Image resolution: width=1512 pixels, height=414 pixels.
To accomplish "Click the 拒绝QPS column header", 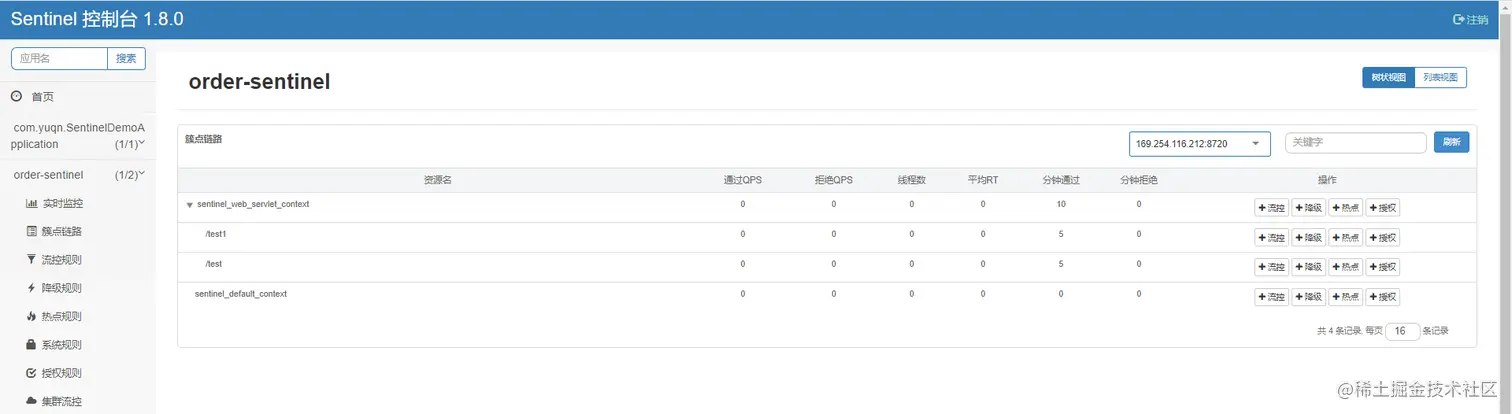I will (x=834, y=180).
